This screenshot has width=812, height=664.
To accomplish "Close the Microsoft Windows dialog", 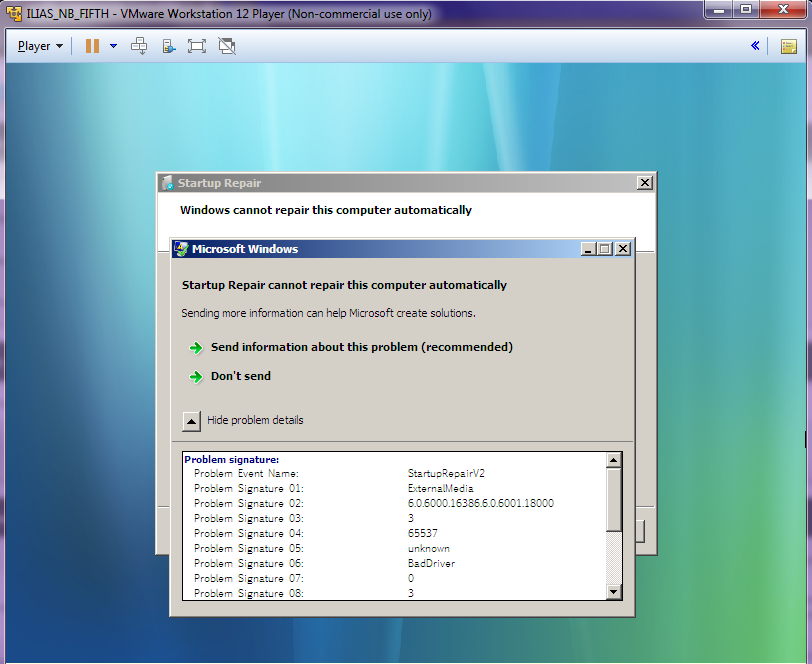I will 623,249.
